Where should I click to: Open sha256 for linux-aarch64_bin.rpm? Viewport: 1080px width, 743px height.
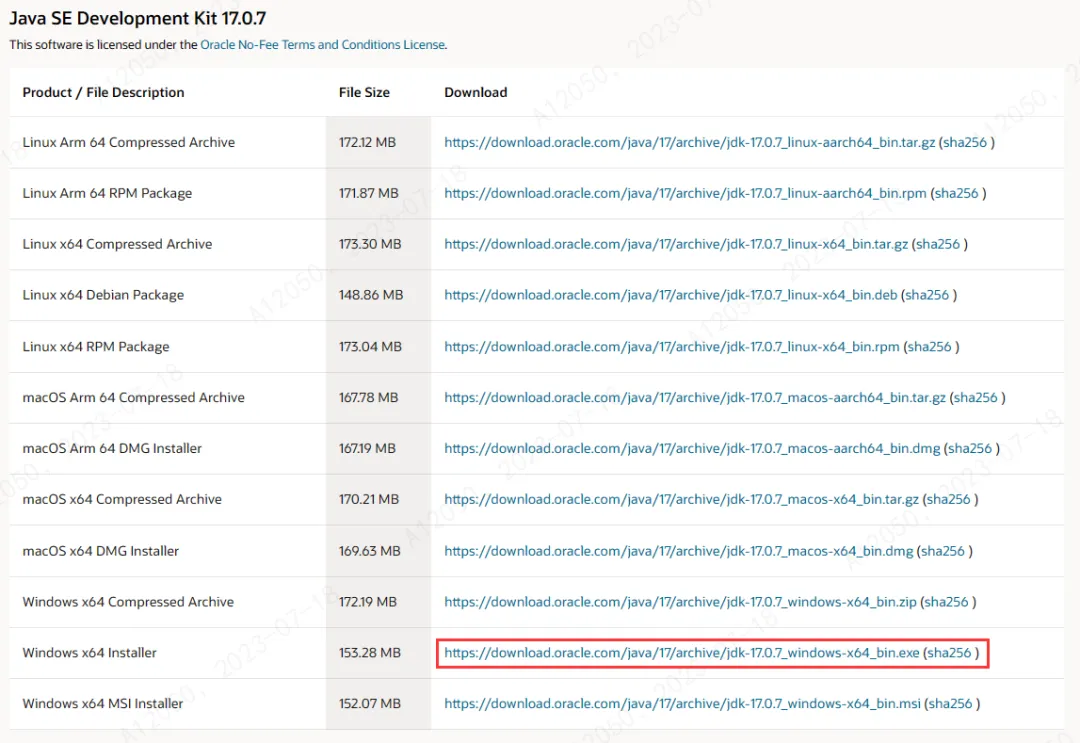click(957, 193)
